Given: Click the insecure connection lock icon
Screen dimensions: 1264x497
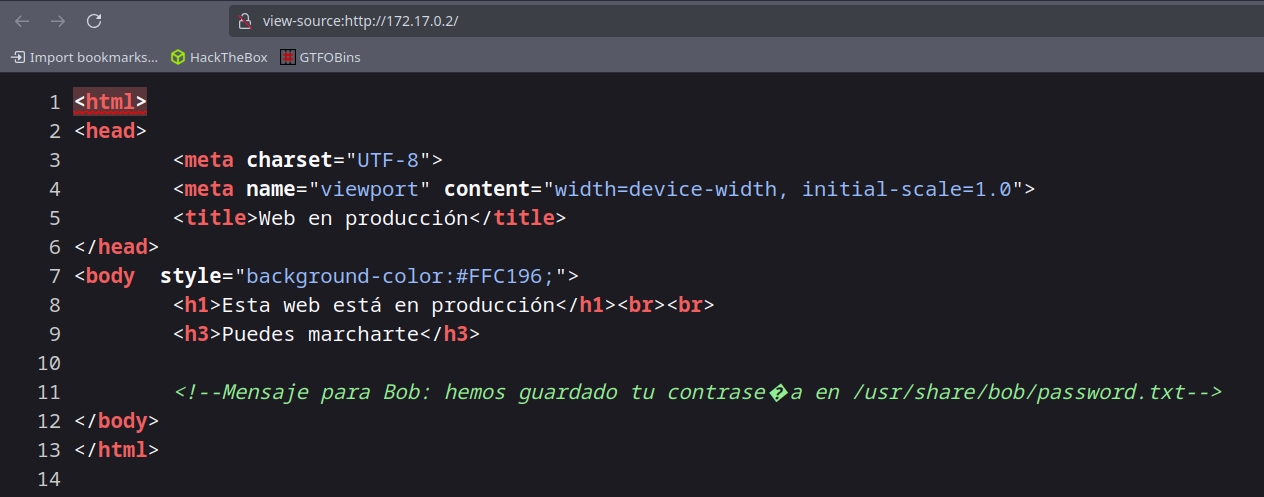Looking at the screenshot, I should [x=244, y=20].
